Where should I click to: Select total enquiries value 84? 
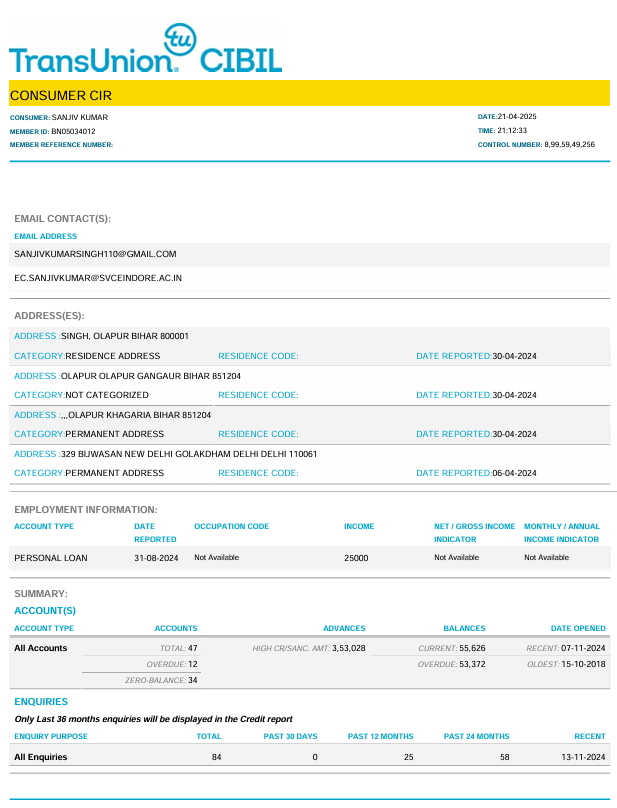tap(216, 757)
